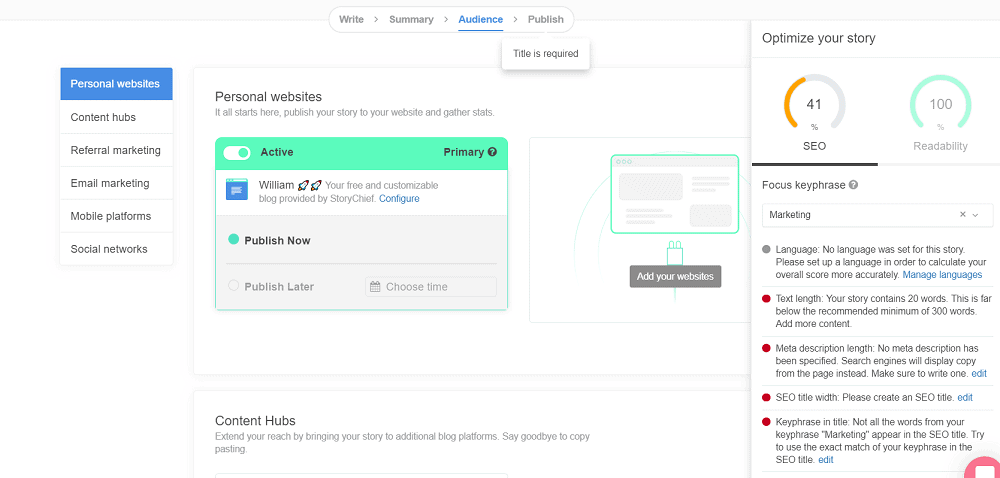Open Email marketing section
The image size is (1000, 478).
pyautogui.click(x=116, y=183)
